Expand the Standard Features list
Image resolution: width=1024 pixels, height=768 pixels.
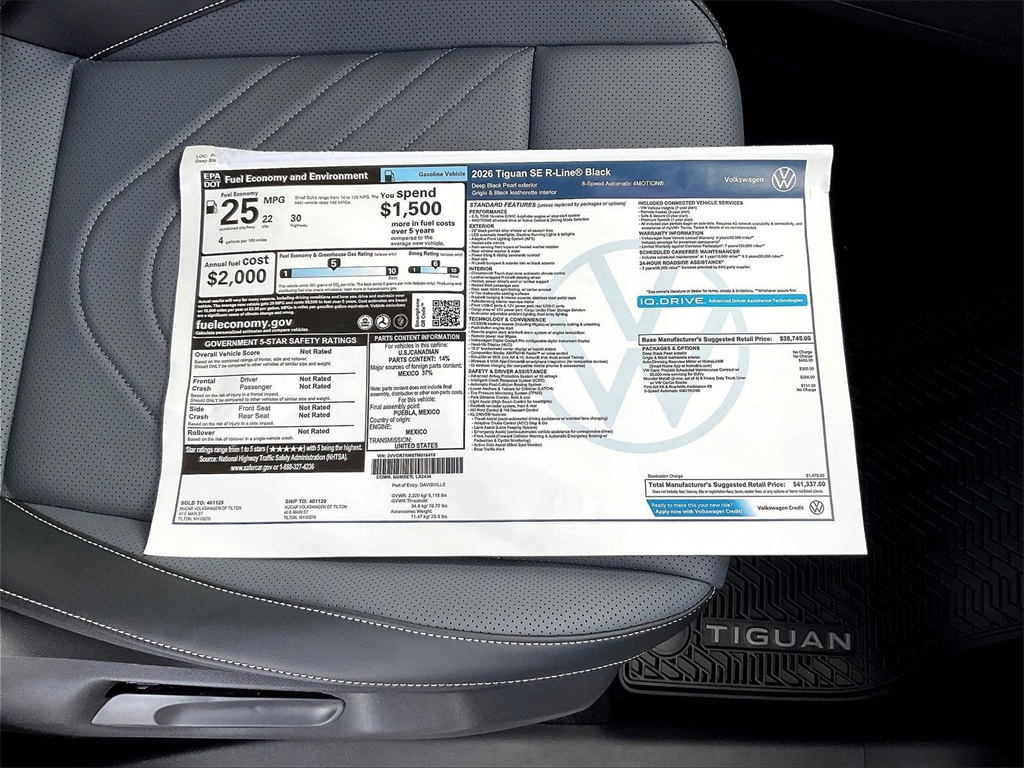500,202
